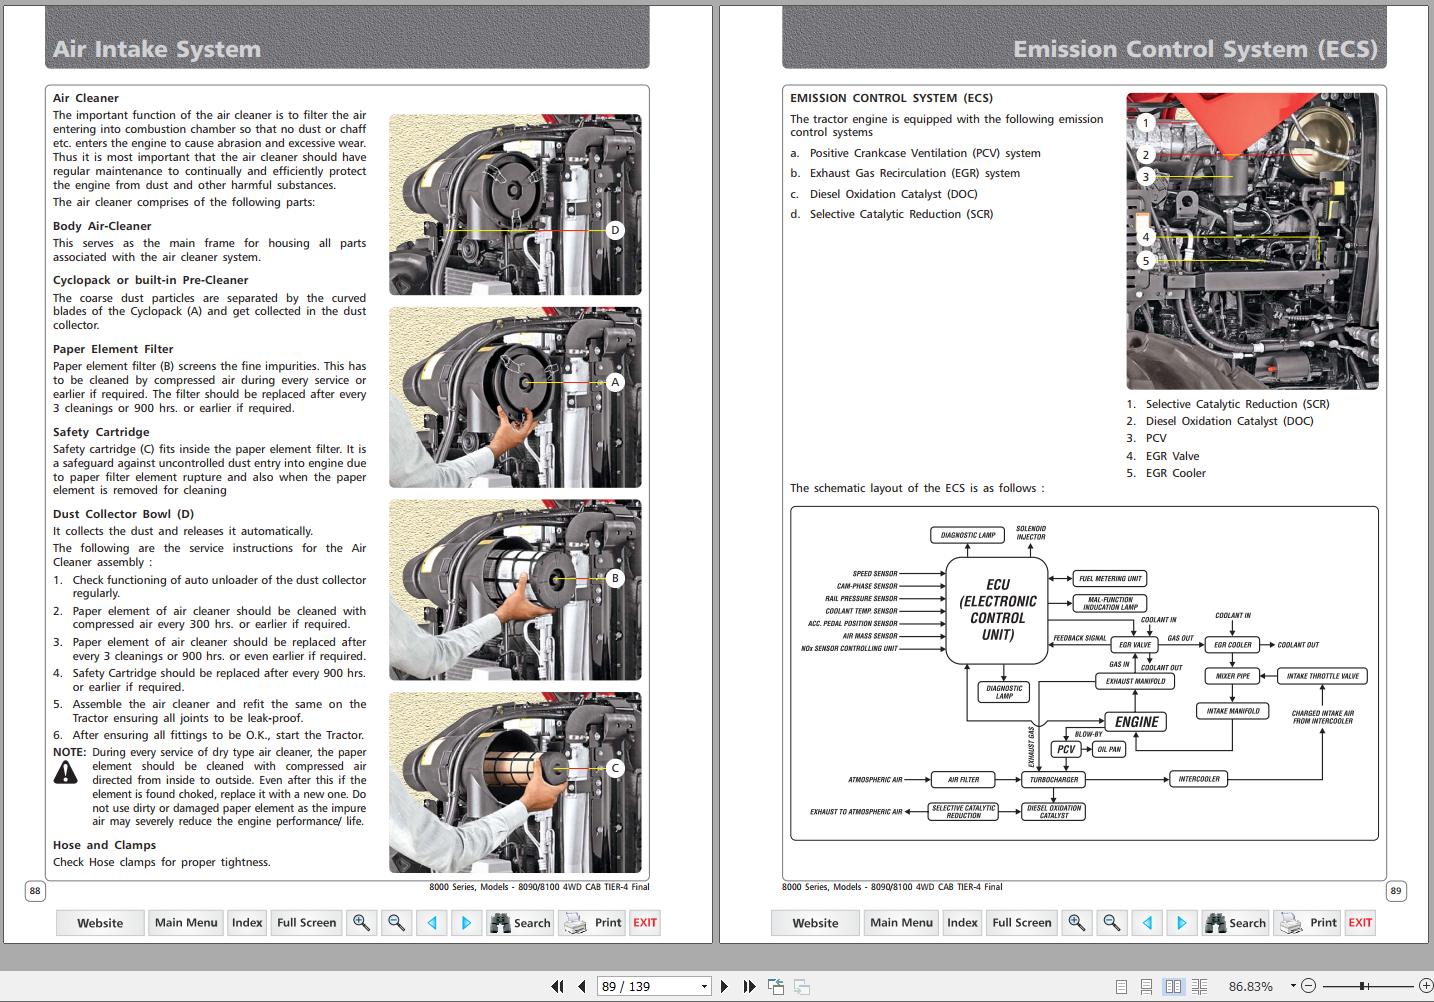Jump to last page in bottom bar
This screenshot has width=1434, height=1002.
[x=749, y=986]
